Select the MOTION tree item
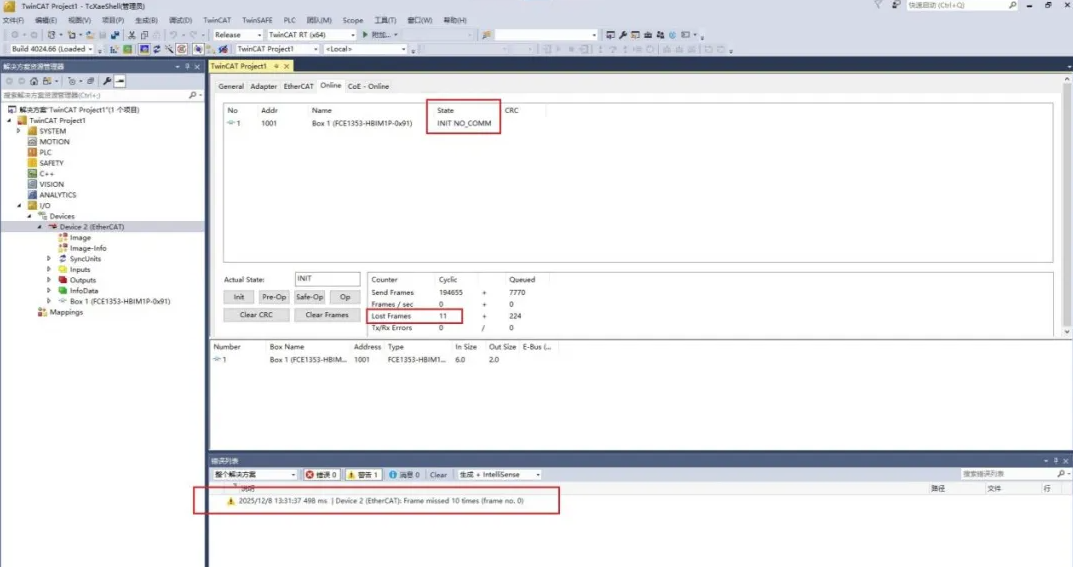The width and height of the screenshot is (1073, 567). tap(54, 142)
